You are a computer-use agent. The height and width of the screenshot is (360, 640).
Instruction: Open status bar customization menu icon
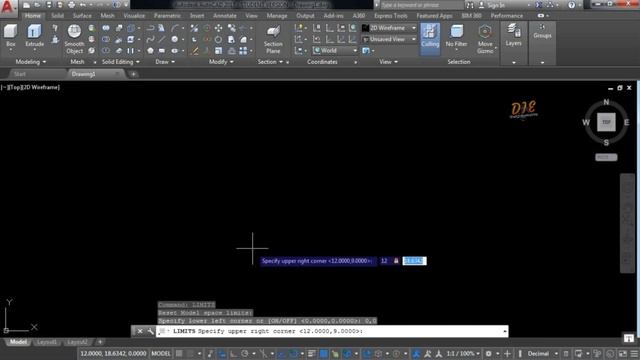click(634, 353)
